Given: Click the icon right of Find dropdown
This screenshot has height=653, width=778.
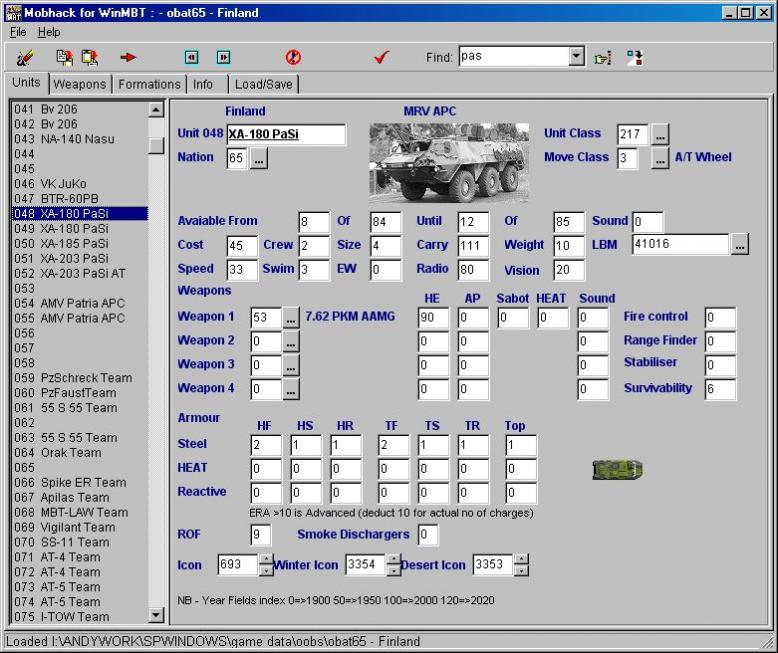Looking at the screenshot, I should tap(602, 58).
